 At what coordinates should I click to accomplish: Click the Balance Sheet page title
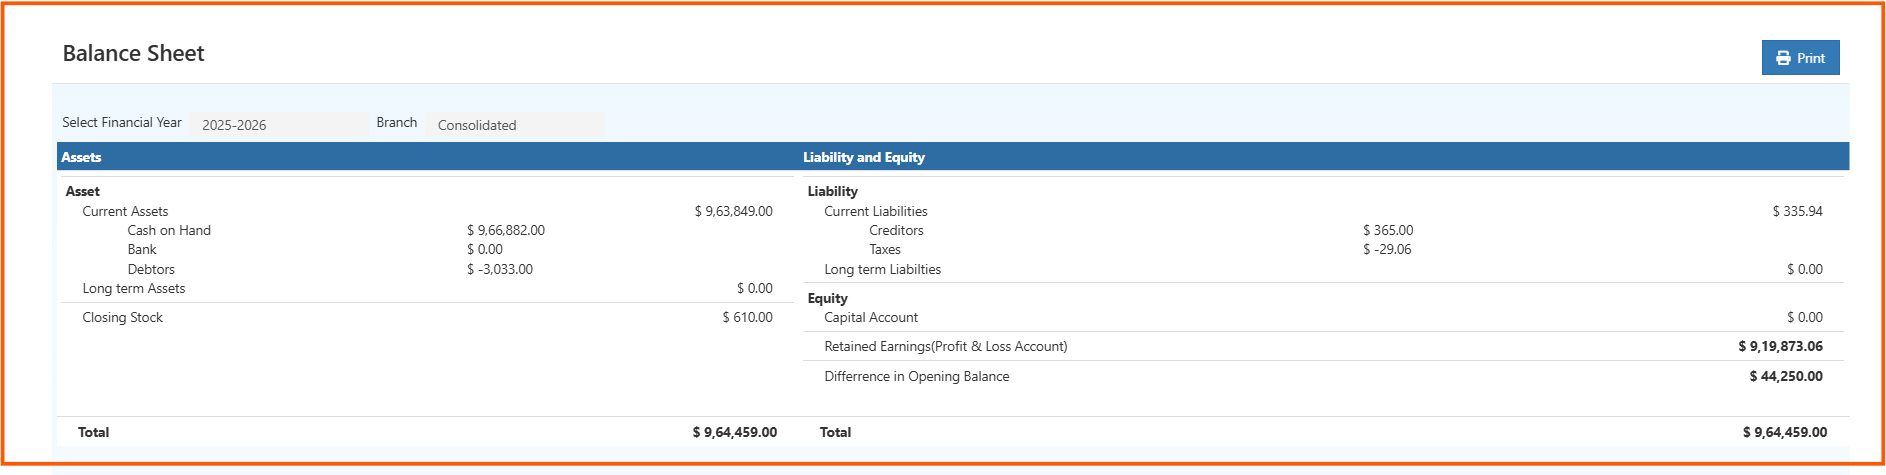point(133,54)
